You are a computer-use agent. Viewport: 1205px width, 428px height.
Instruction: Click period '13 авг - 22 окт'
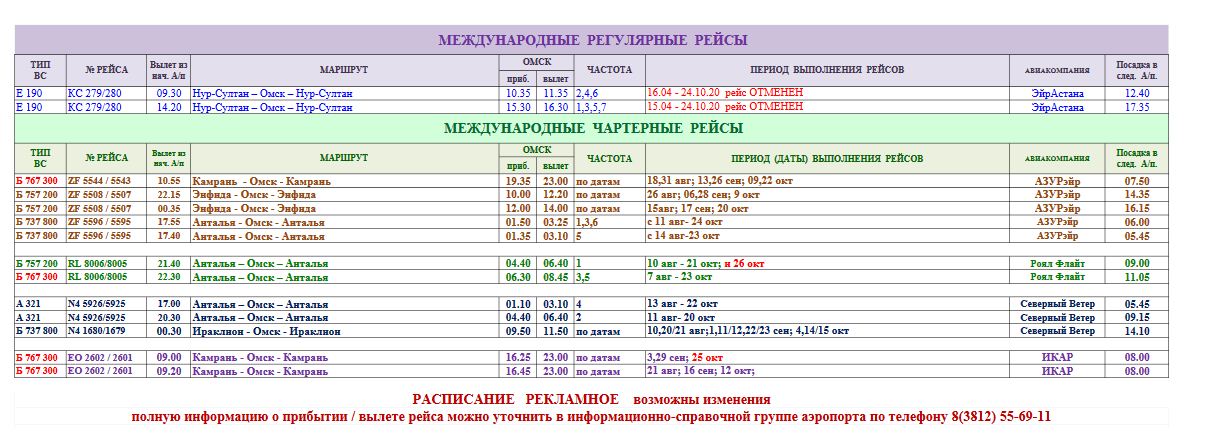click(683, 304)
